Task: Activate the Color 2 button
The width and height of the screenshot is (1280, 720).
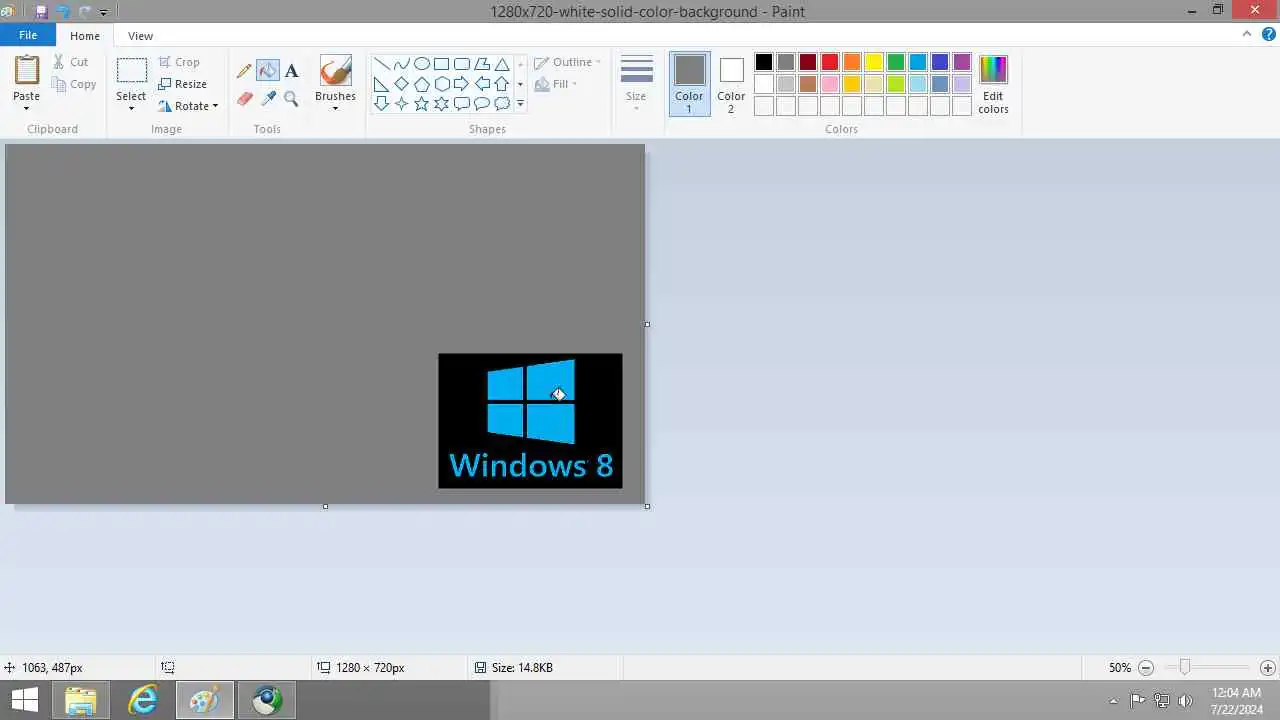Action: [x=731, y=84]
